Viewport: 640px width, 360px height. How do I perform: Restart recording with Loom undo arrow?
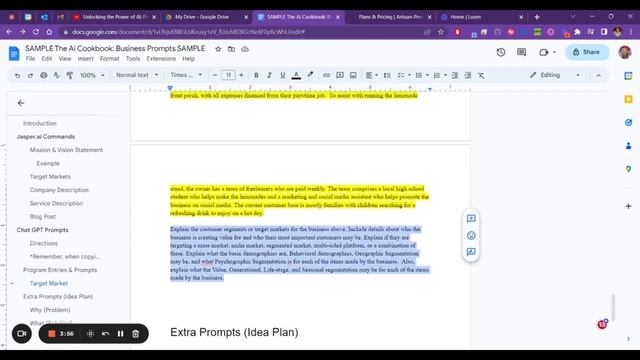pyautogui.click(x=105, y=334)
